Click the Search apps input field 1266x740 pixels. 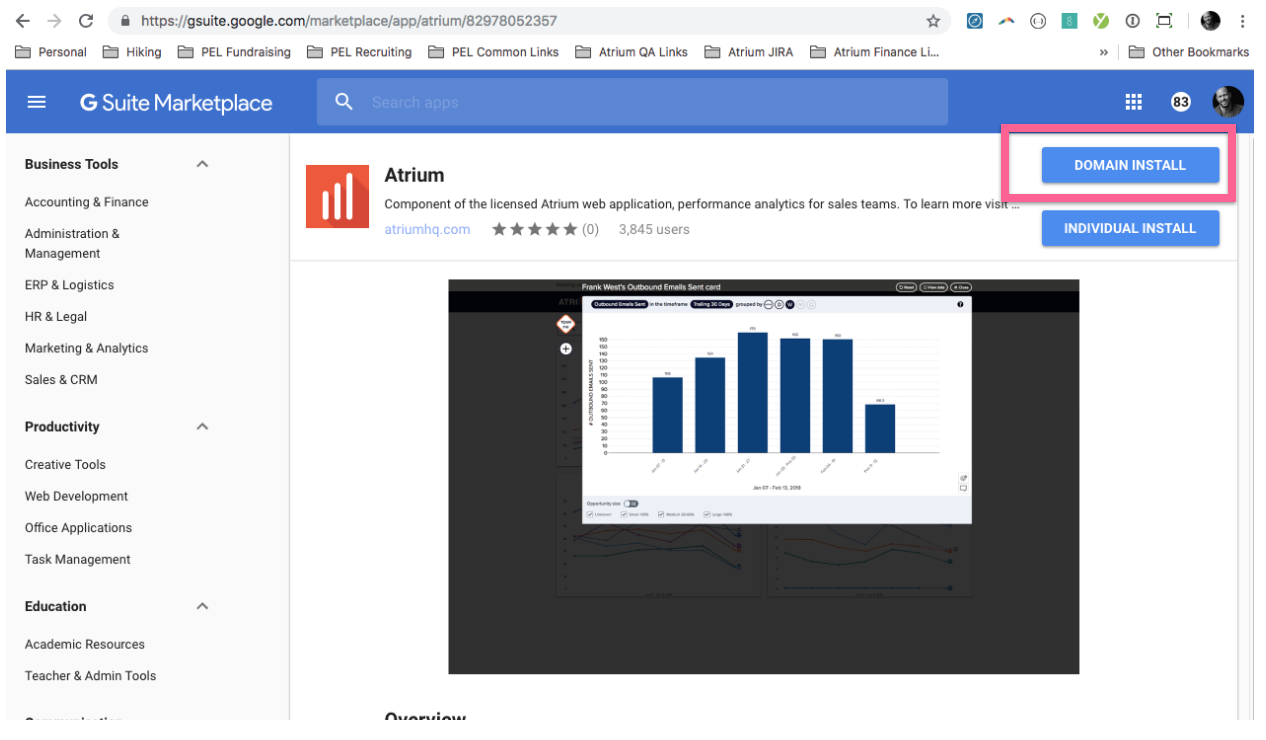click(x=632, y=102)
